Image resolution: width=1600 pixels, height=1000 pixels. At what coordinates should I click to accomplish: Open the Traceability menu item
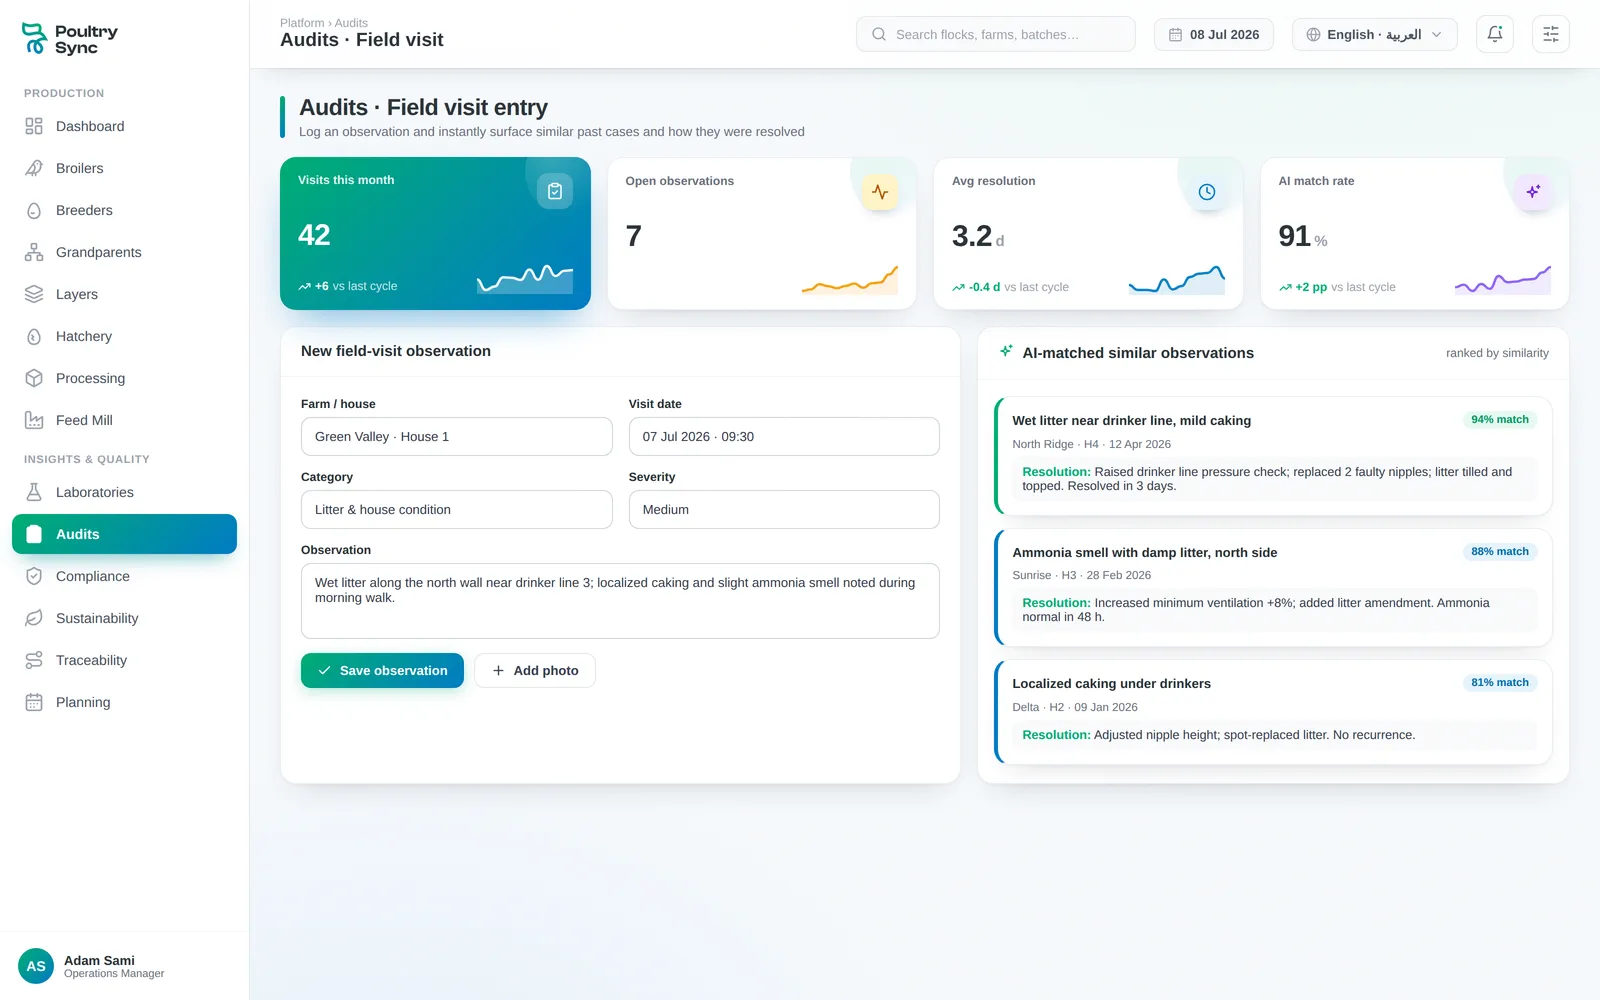tap(124, 660)
